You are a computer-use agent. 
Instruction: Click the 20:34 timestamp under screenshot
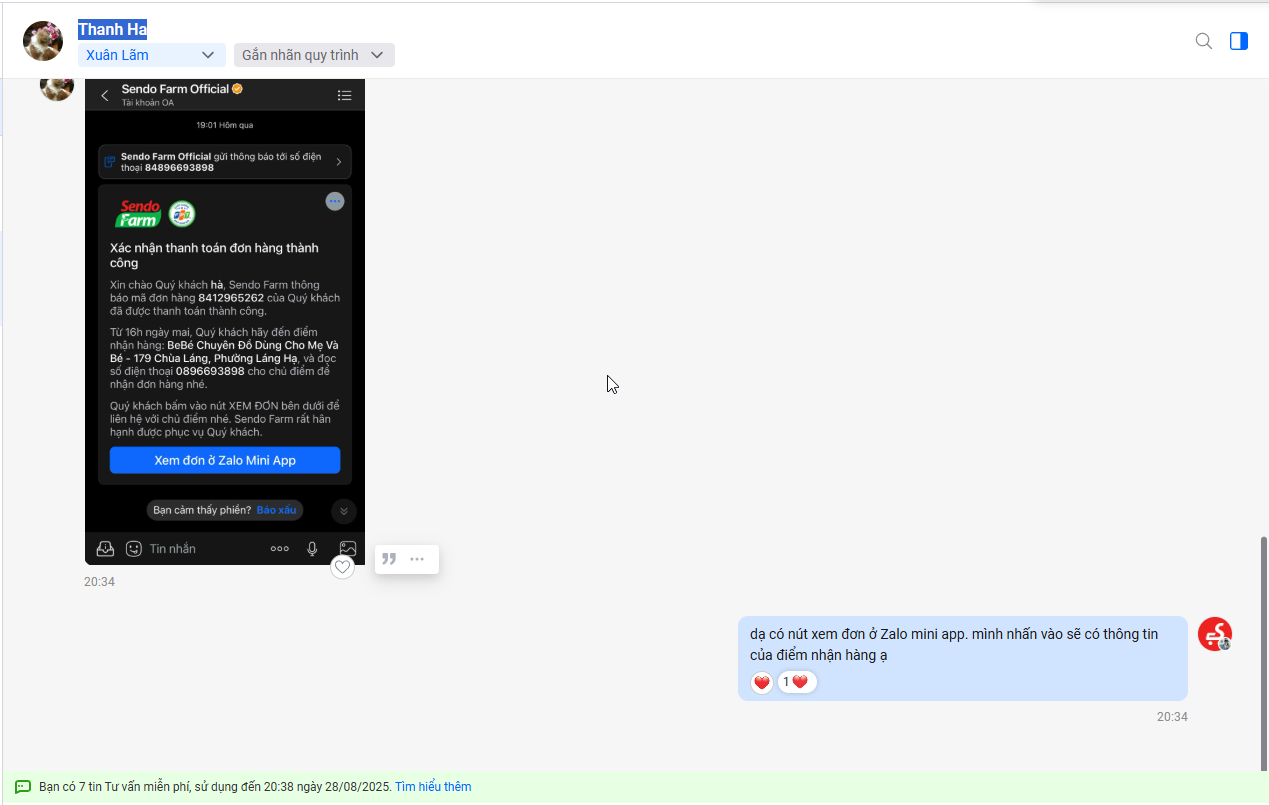pos(99,582)
